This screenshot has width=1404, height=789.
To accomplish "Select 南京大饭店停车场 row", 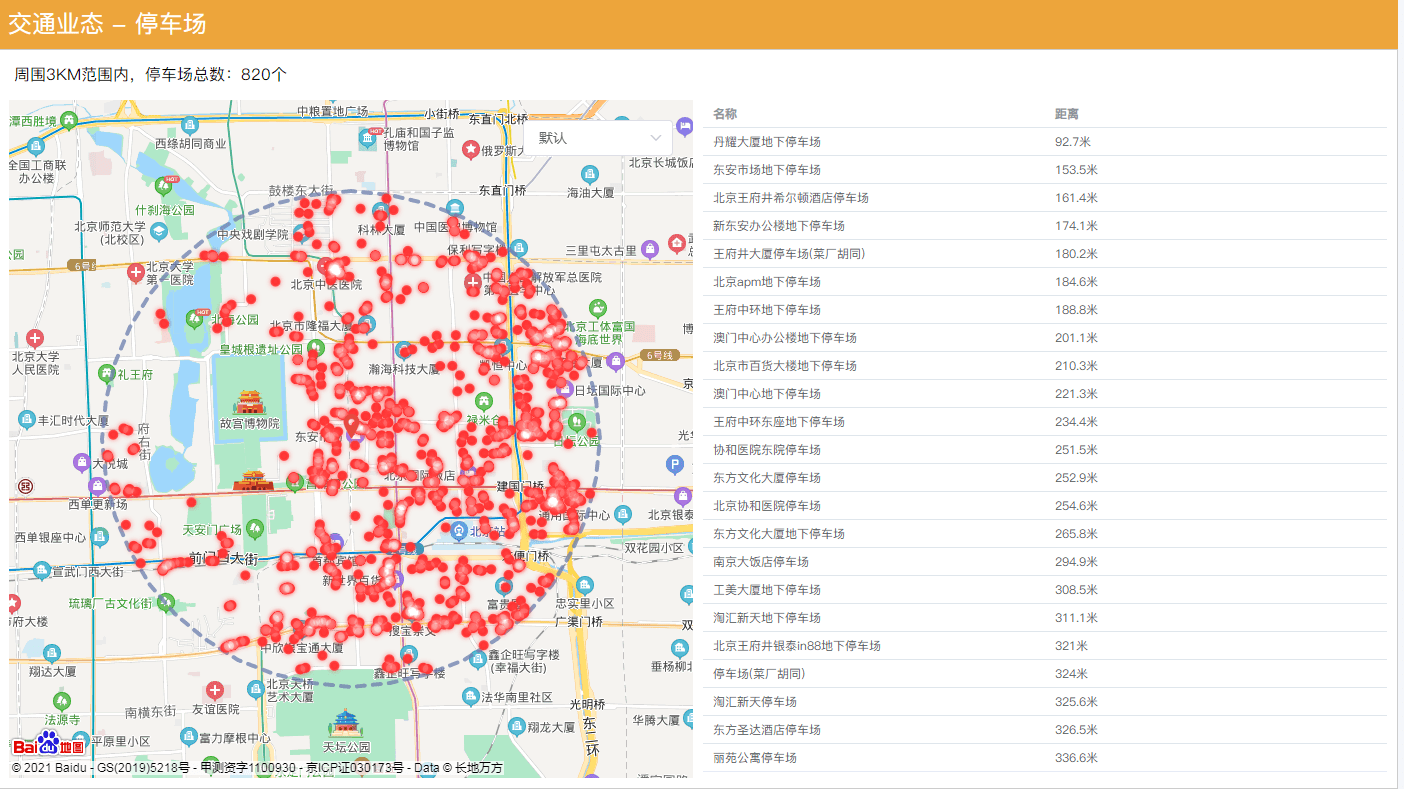I will tap(1044, 562).
